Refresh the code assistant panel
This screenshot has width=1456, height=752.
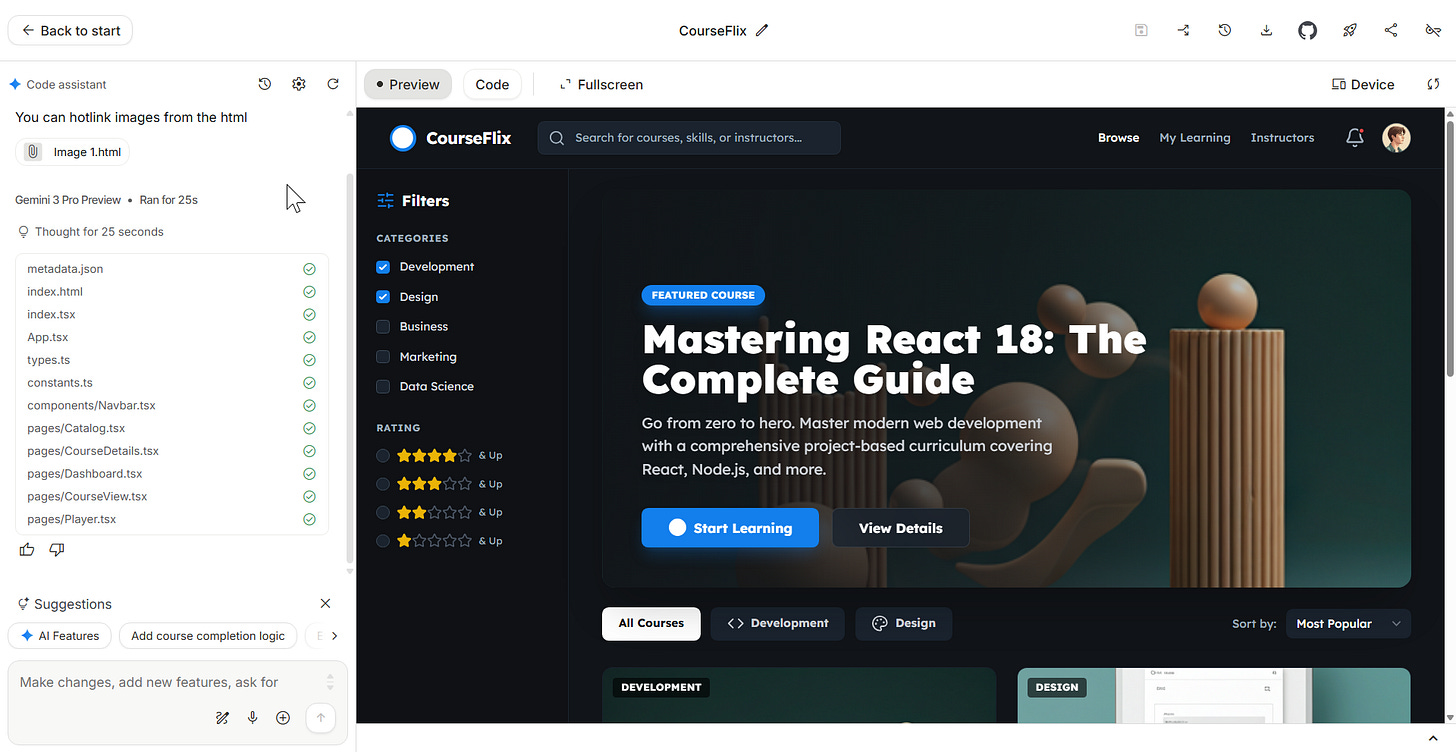point(333,84)
